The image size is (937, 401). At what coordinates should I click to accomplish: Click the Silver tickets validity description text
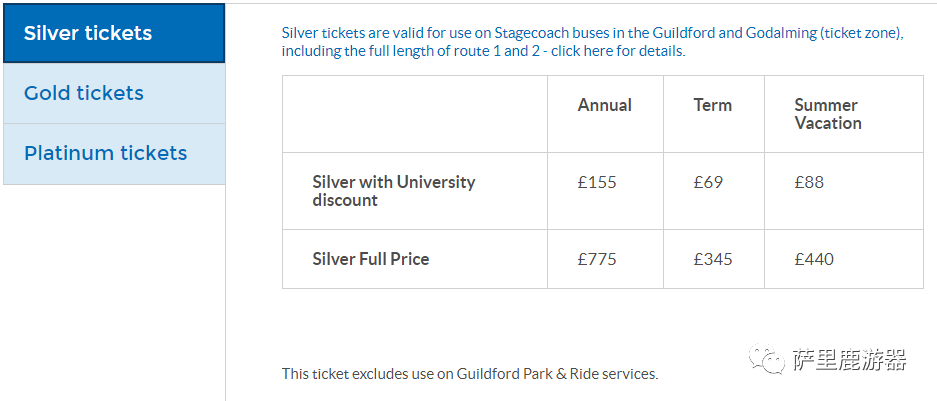[x=592, y=33]
